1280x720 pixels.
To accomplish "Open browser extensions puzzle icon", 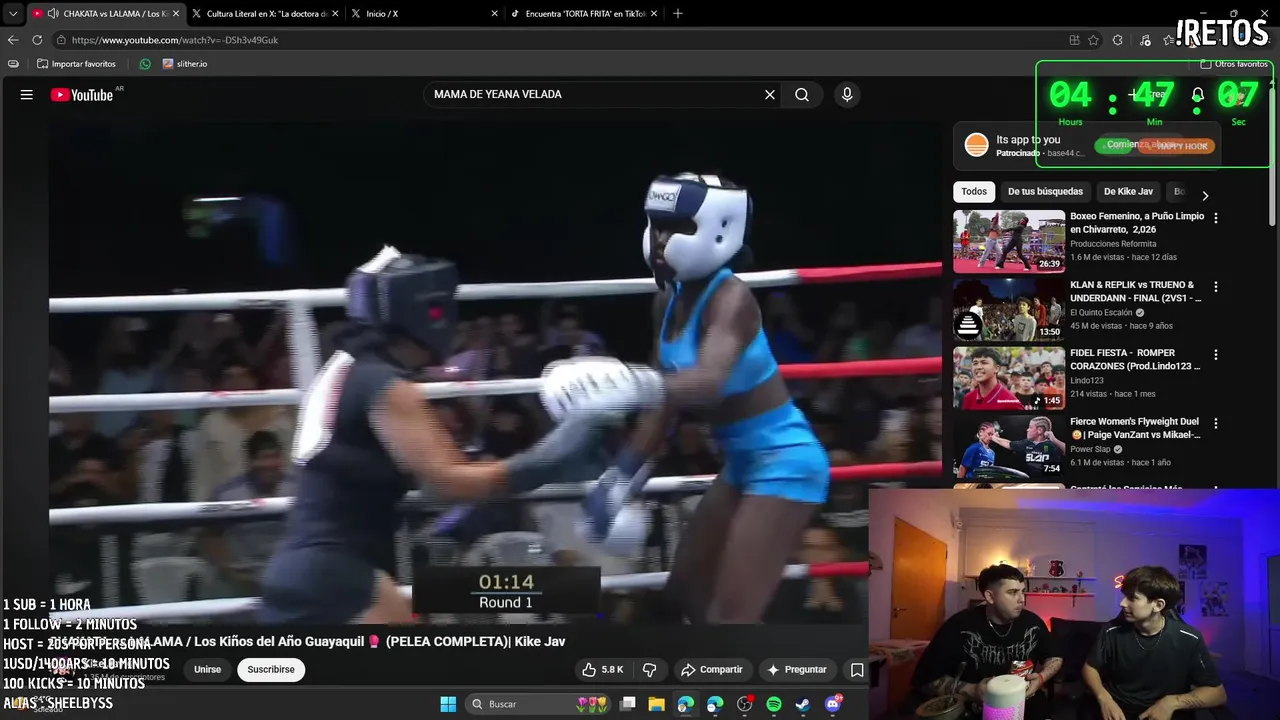I will click(x=1118, y=40).
